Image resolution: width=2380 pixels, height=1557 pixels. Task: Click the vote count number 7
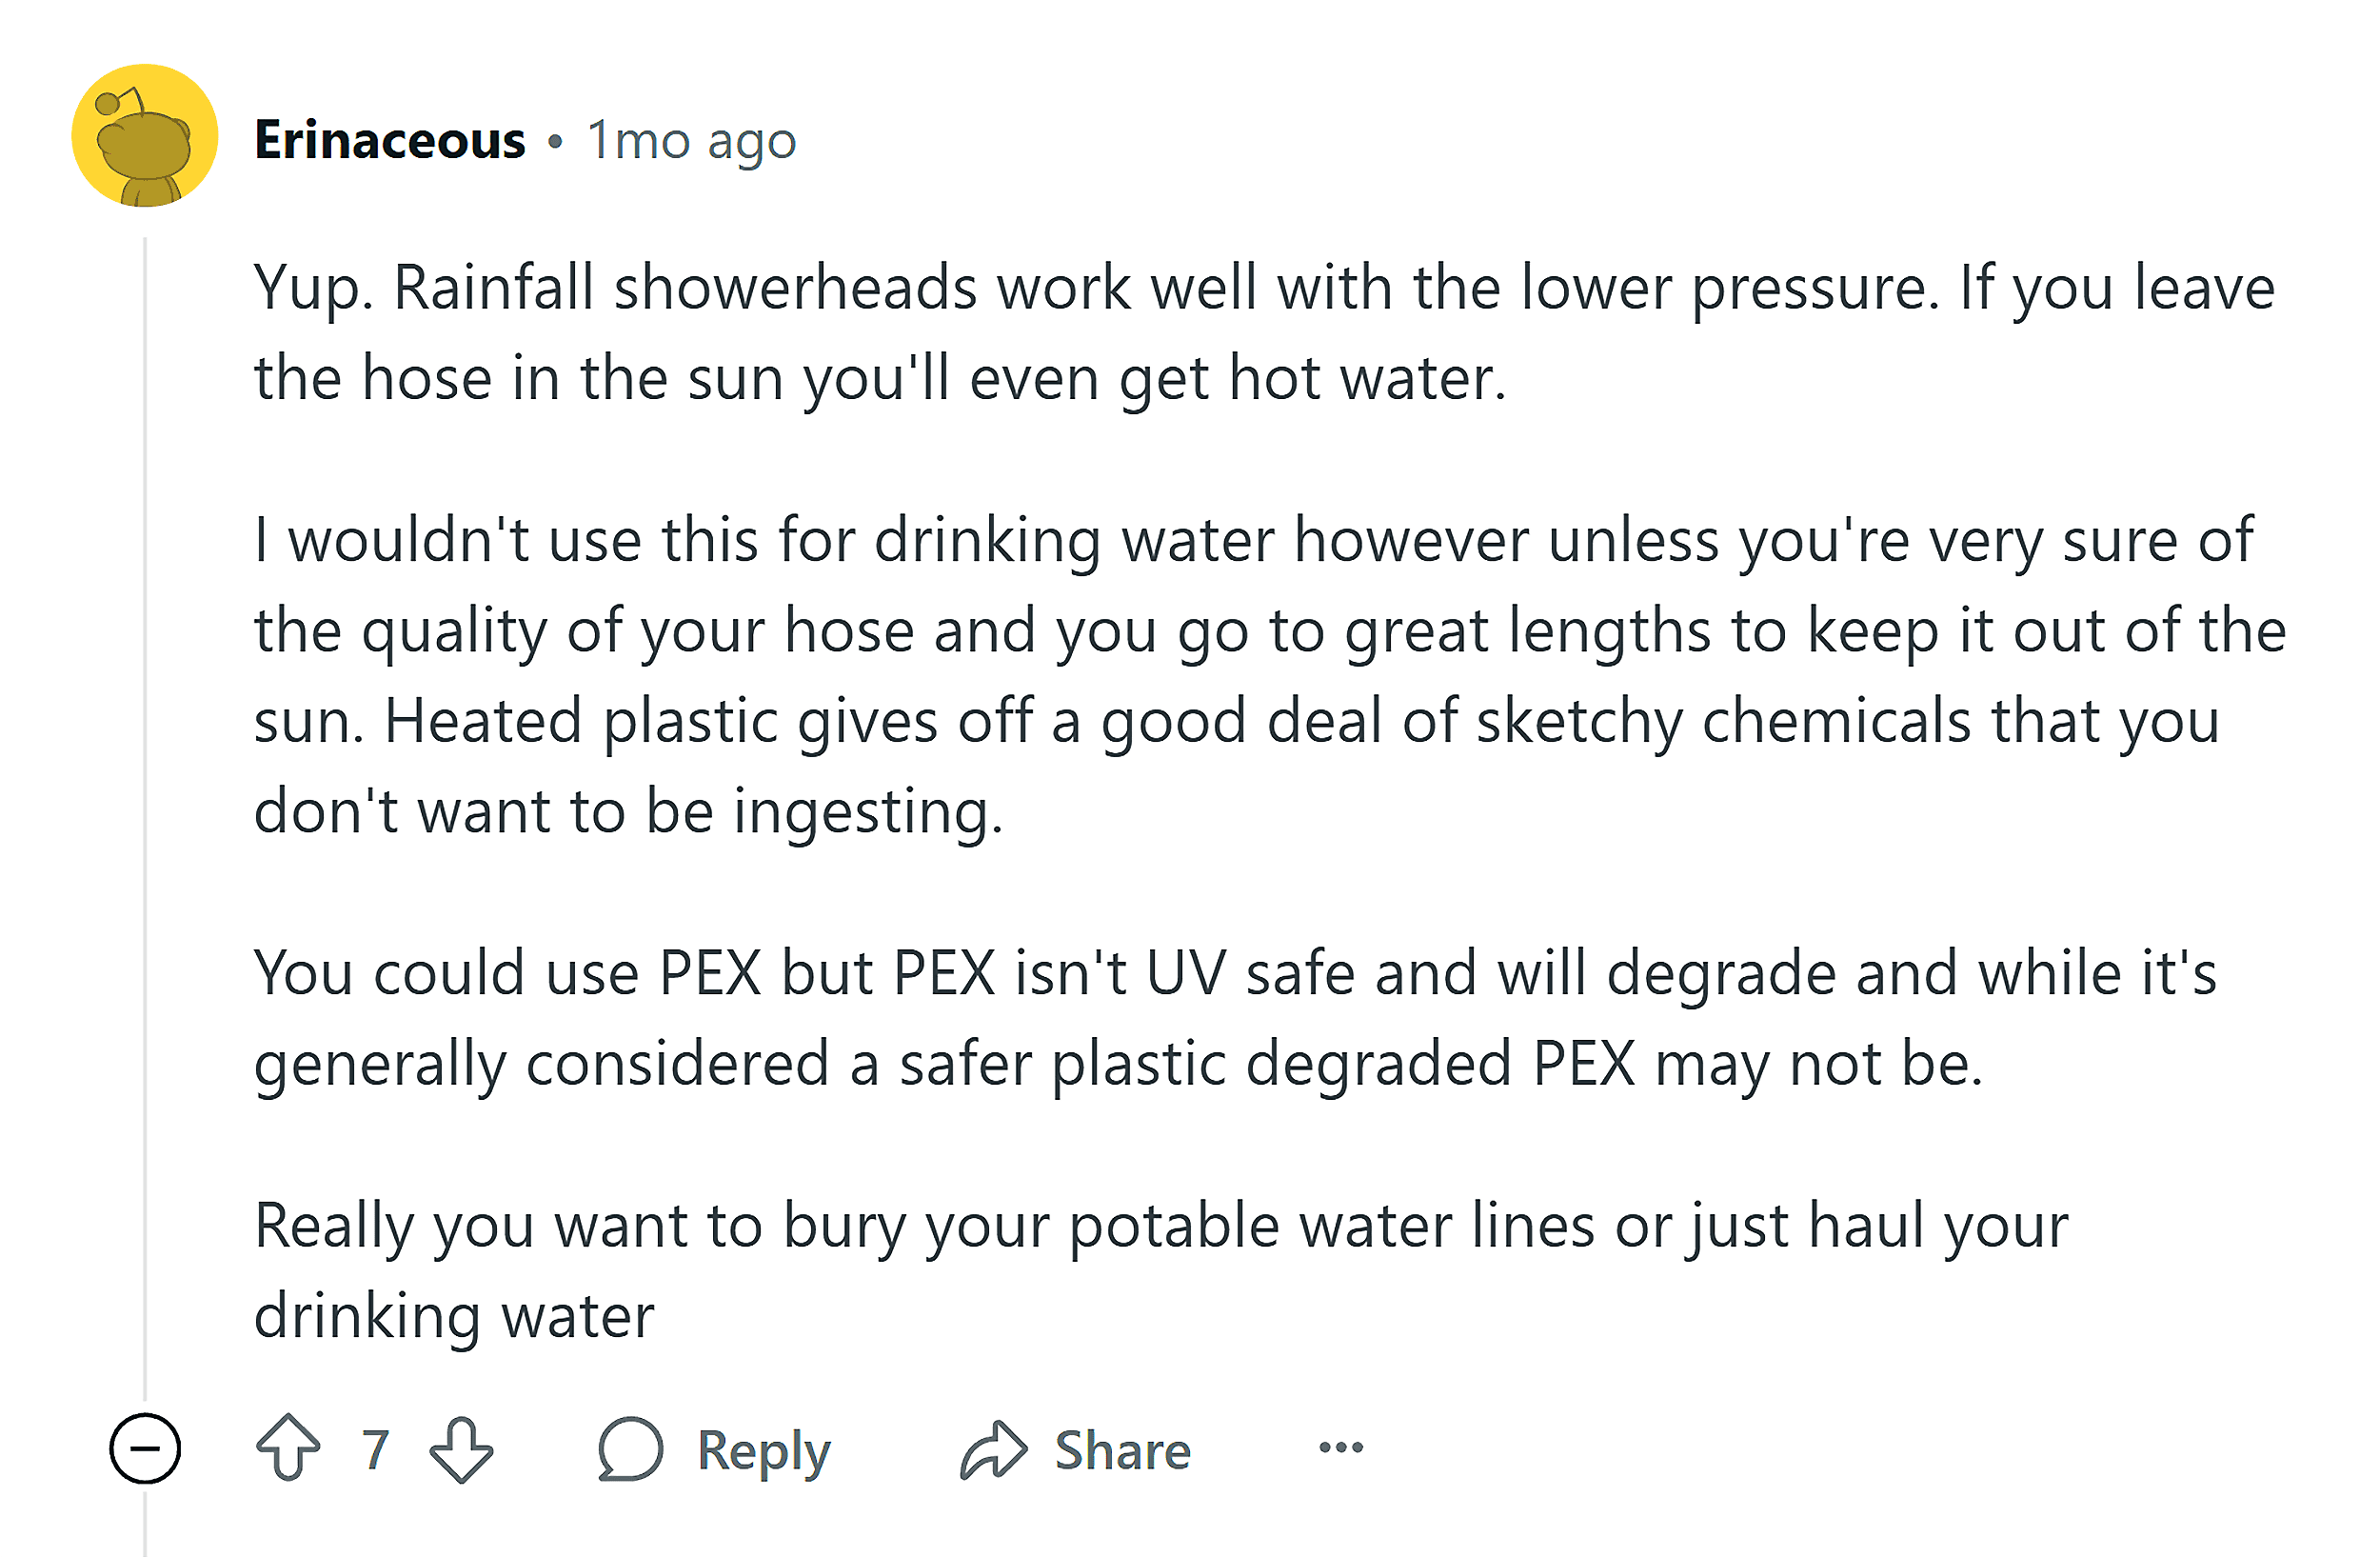375,1448
